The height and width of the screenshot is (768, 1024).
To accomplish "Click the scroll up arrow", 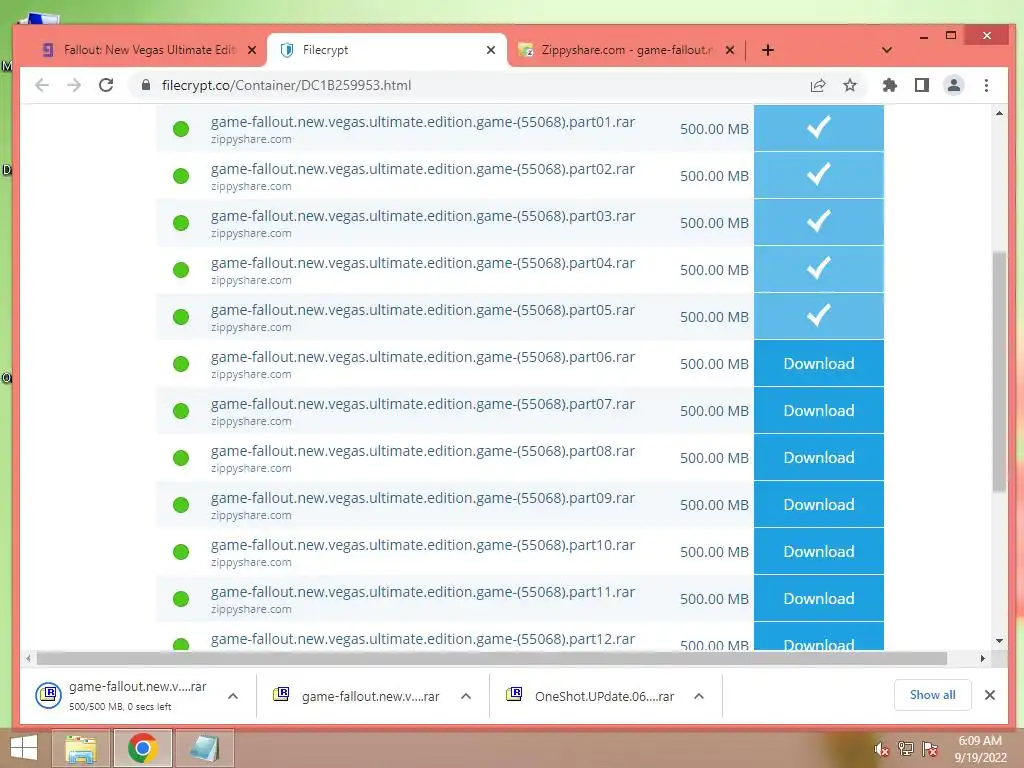I will click(999, 114).
